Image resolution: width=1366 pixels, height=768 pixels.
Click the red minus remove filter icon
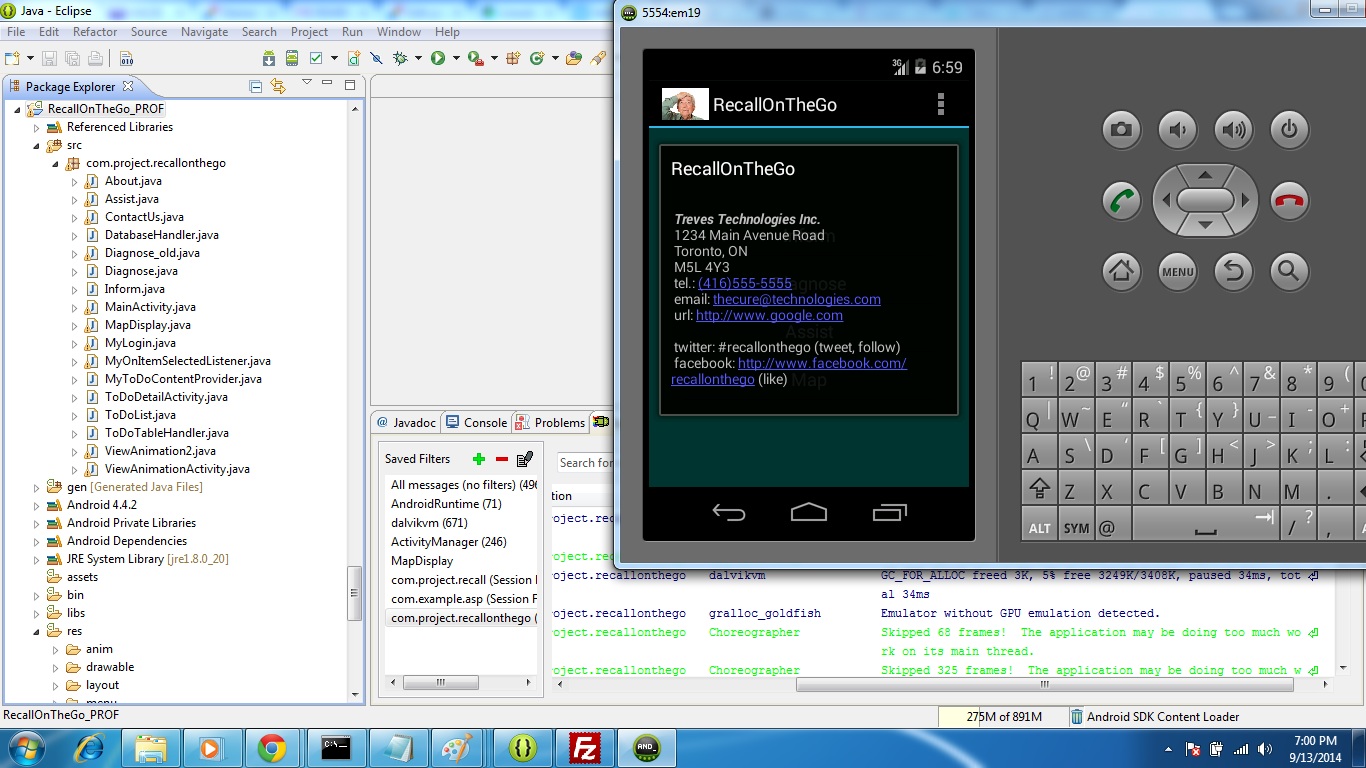[502, 459]
